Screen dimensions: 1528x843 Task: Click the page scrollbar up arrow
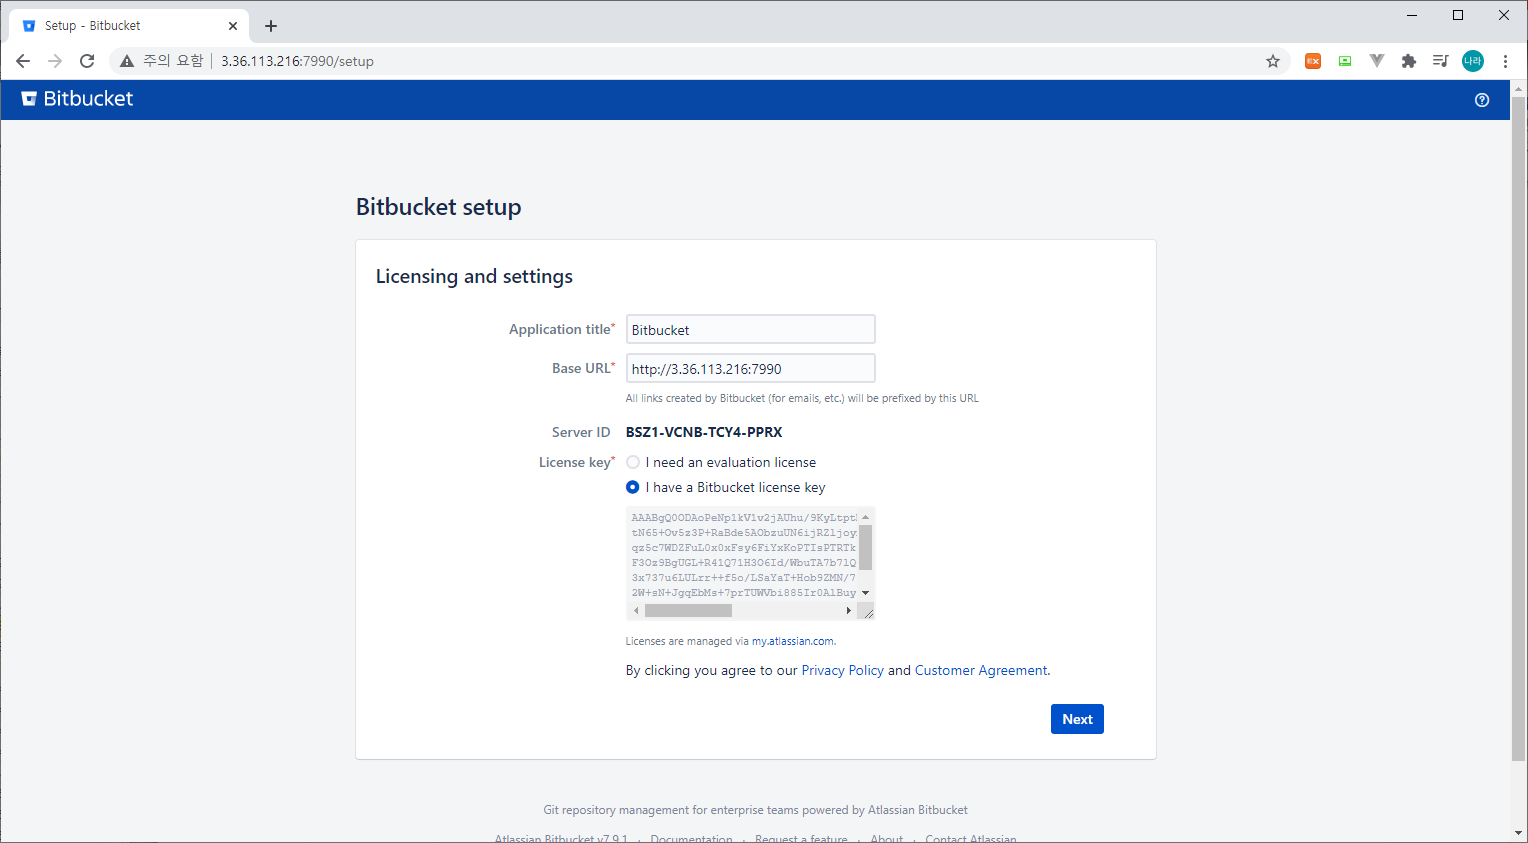click(x=1518, y=88)
